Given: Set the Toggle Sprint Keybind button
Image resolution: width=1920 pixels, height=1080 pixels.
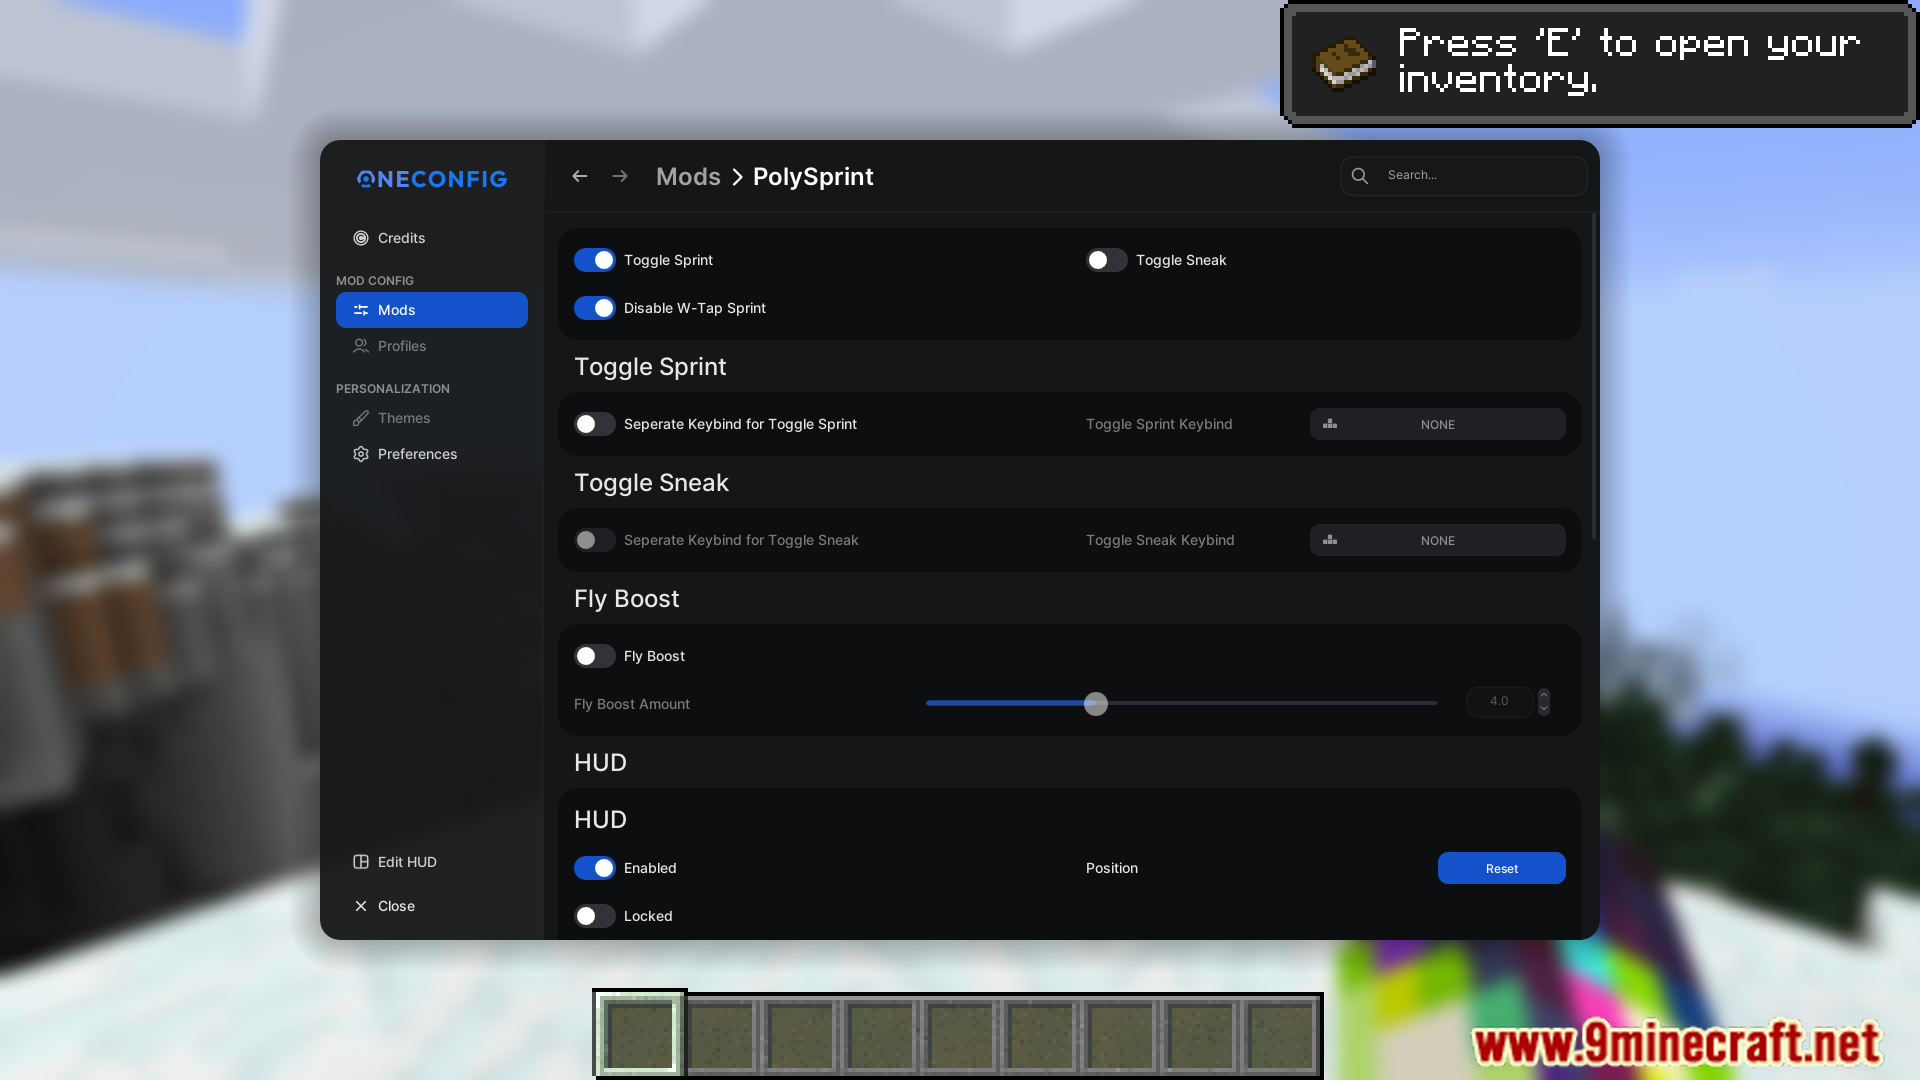Looking at the screenshot, I should (1438, 424).
